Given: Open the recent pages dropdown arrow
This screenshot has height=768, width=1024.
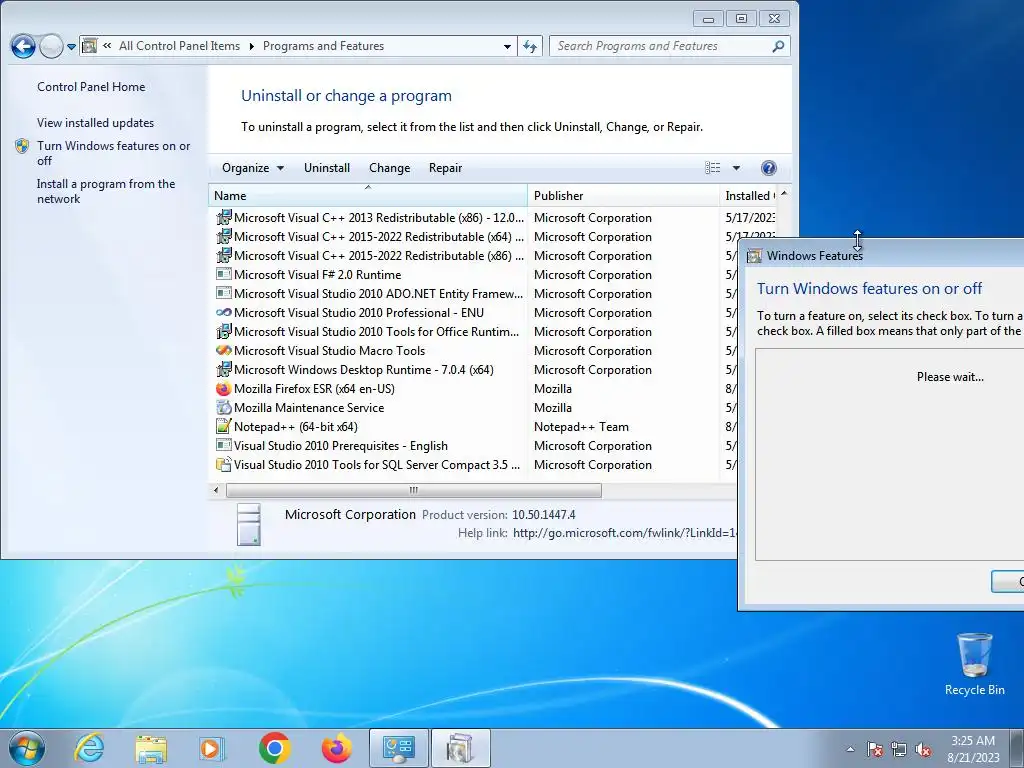Looking at the screenshot, I should [71, 47].
